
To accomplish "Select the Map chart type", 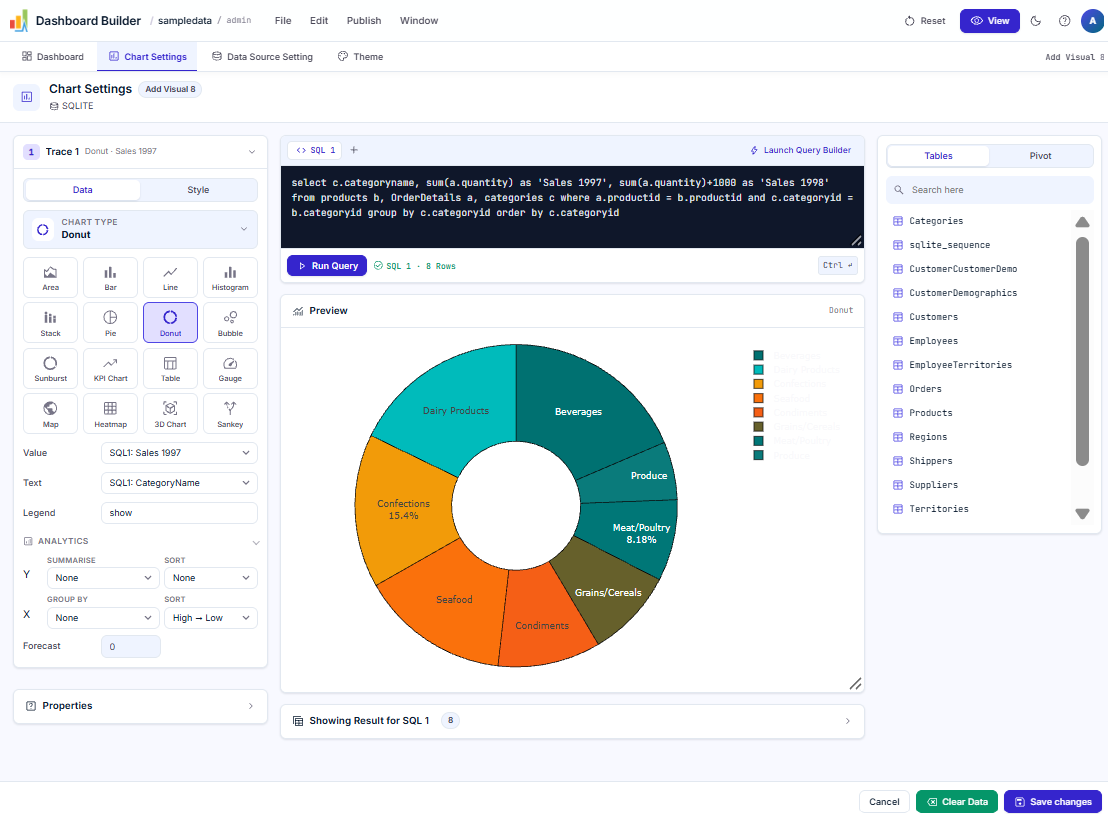I will 50,414.
